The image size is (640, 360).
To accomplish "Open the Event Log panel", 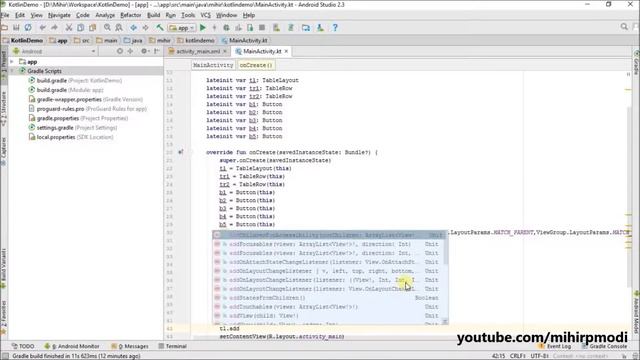I will 555,346.
